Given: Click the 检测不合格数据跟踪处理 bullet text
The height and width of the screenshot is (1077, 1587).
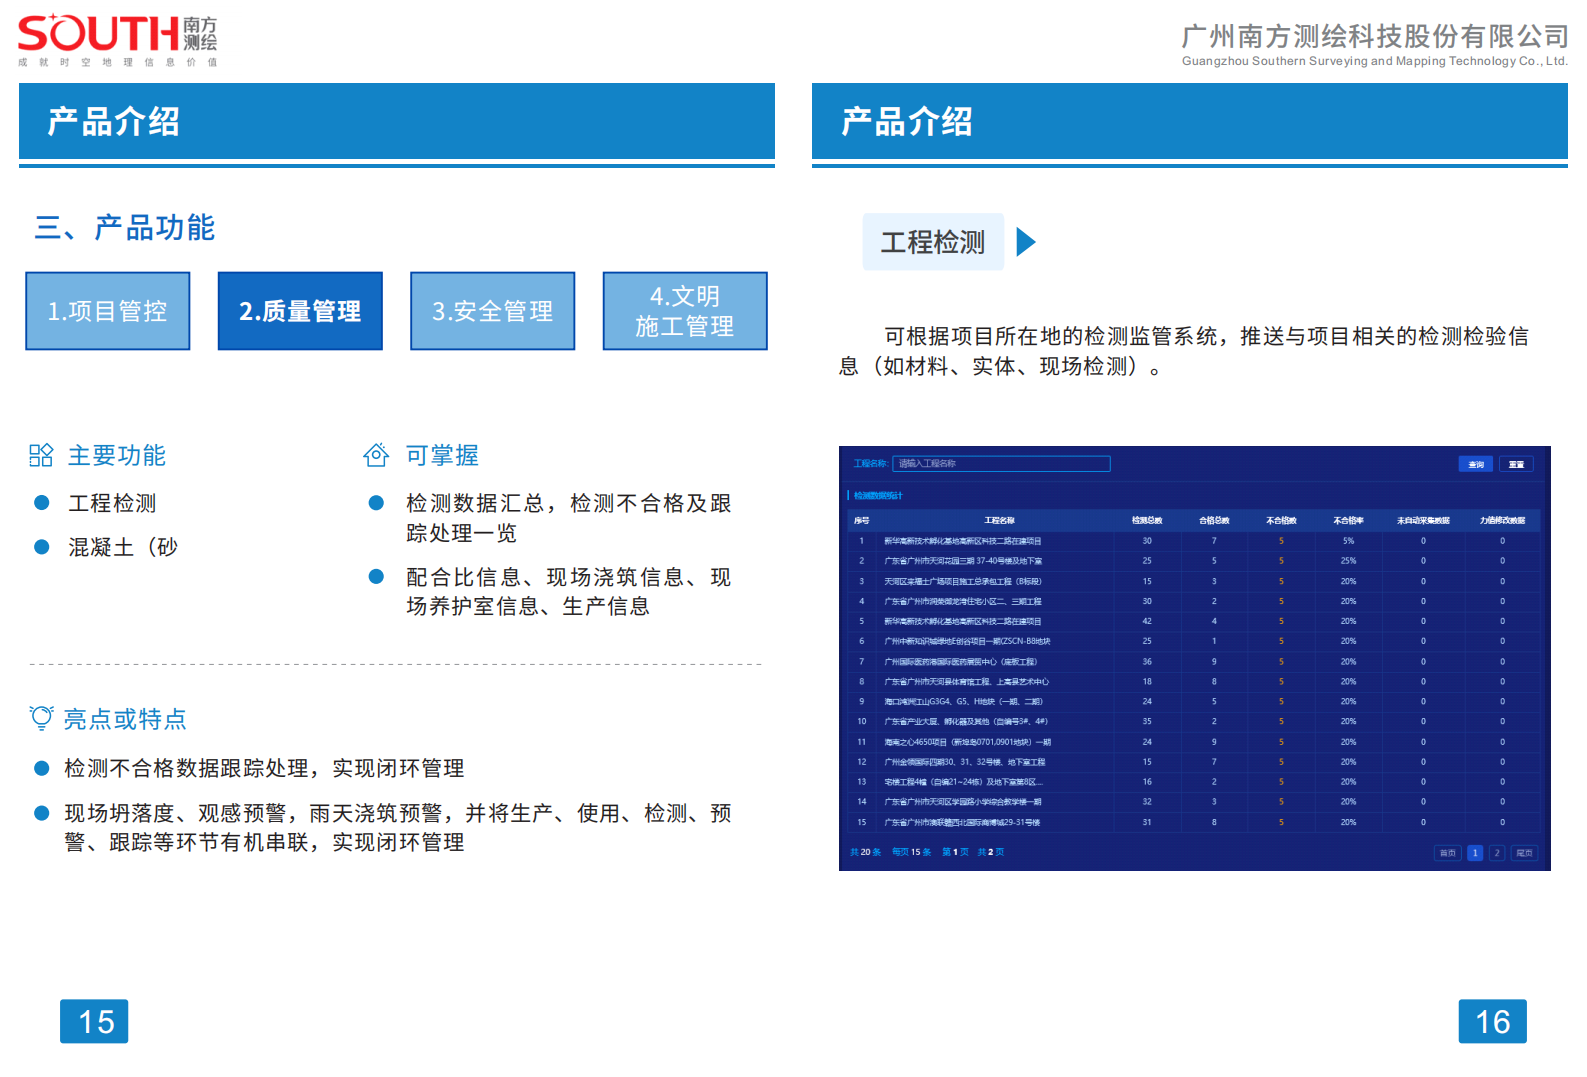Looking at the screenshot, I should [x=264, y=768].
